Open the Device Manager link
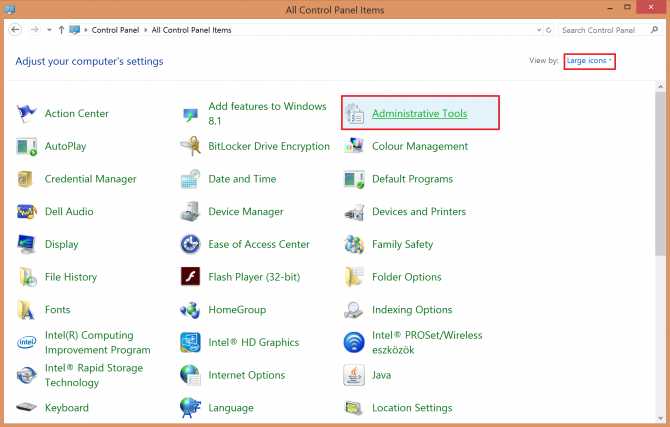 [246, 212]
